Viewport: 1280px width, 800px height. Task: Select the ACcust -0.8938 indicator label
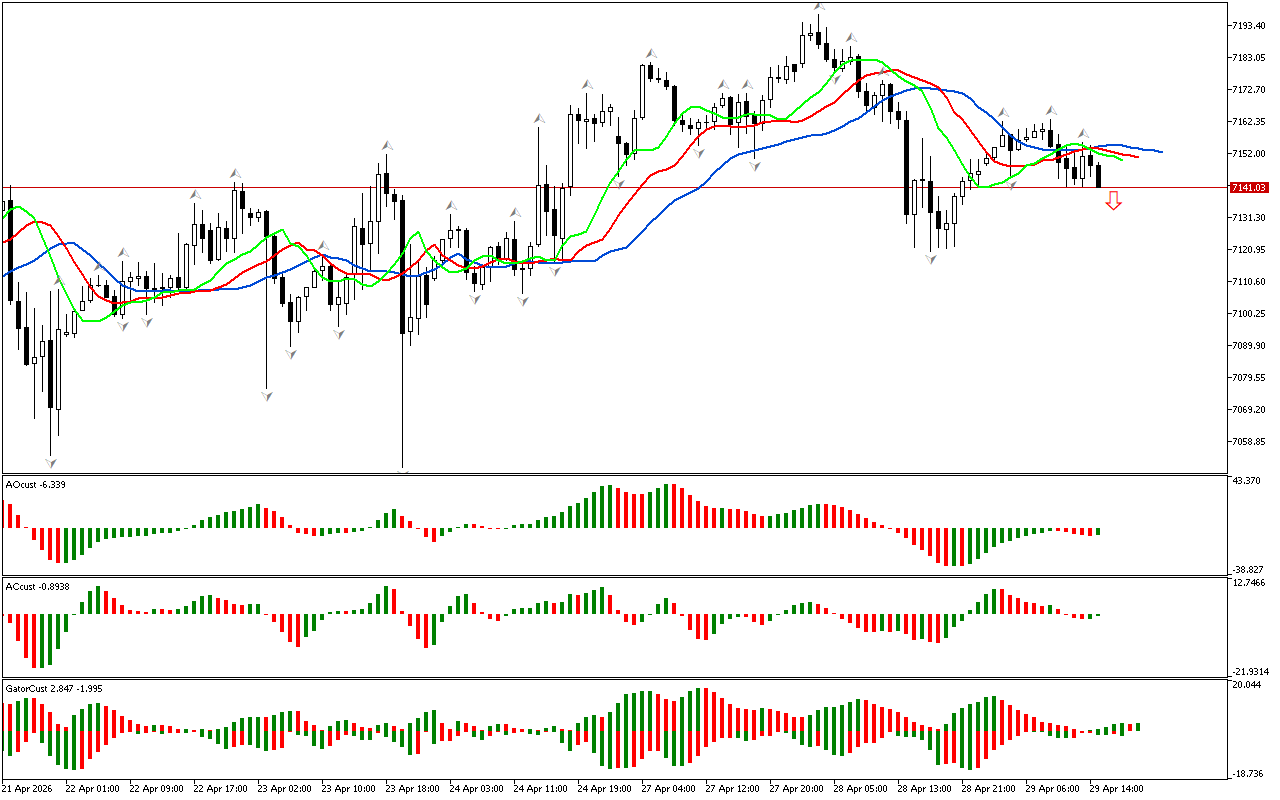click(37, 587)
